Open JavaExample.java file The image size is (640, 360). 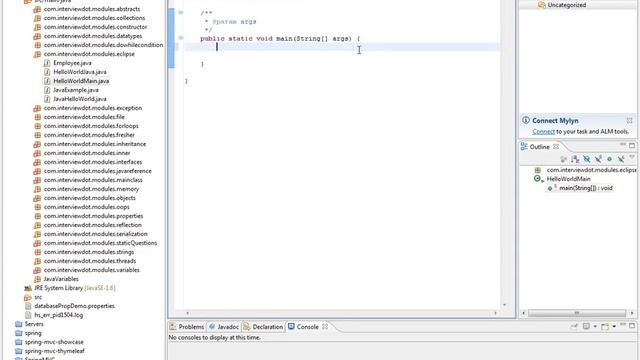tap(76, 90)
